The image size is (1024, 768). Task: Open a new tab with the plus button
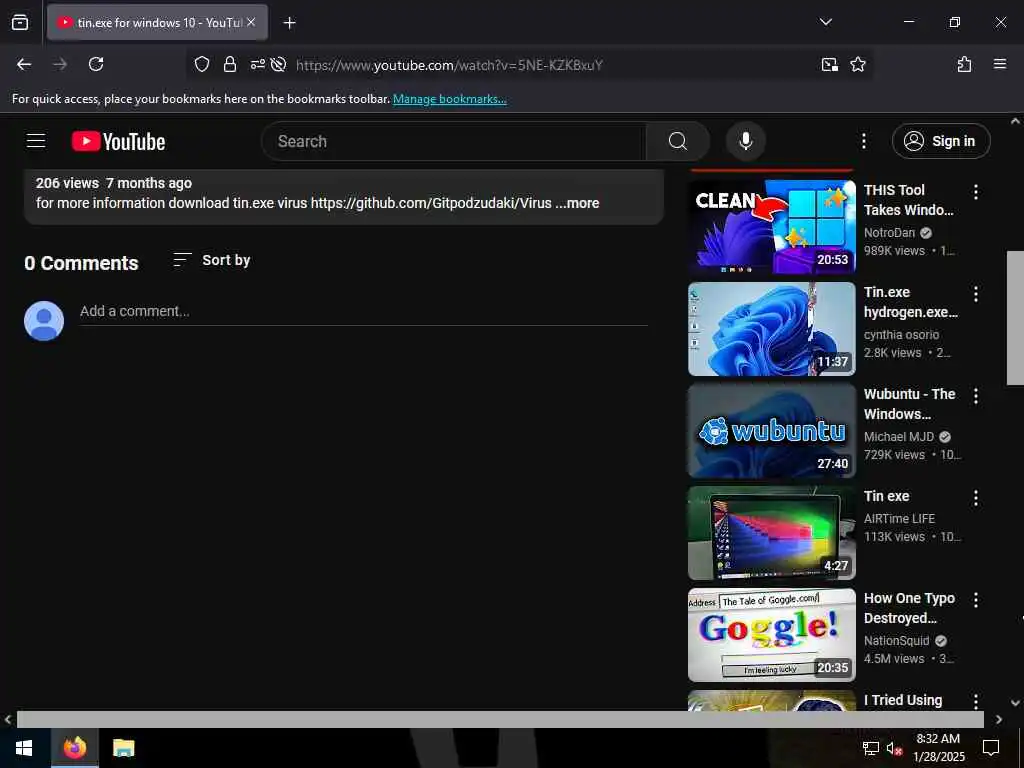pyautogui.click(x=289, y=23)
